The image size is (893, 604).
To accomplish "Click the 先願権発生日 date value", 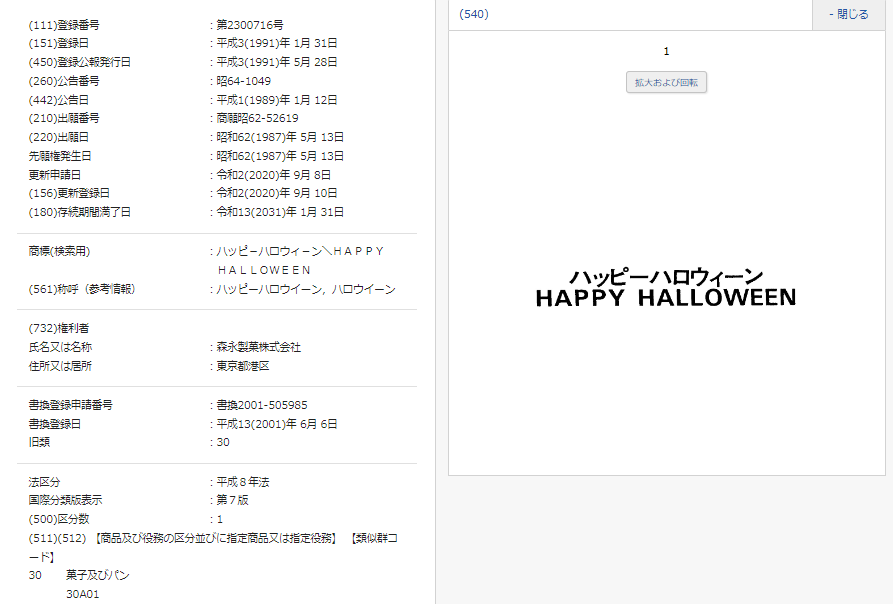I will [x=280, y=156].
